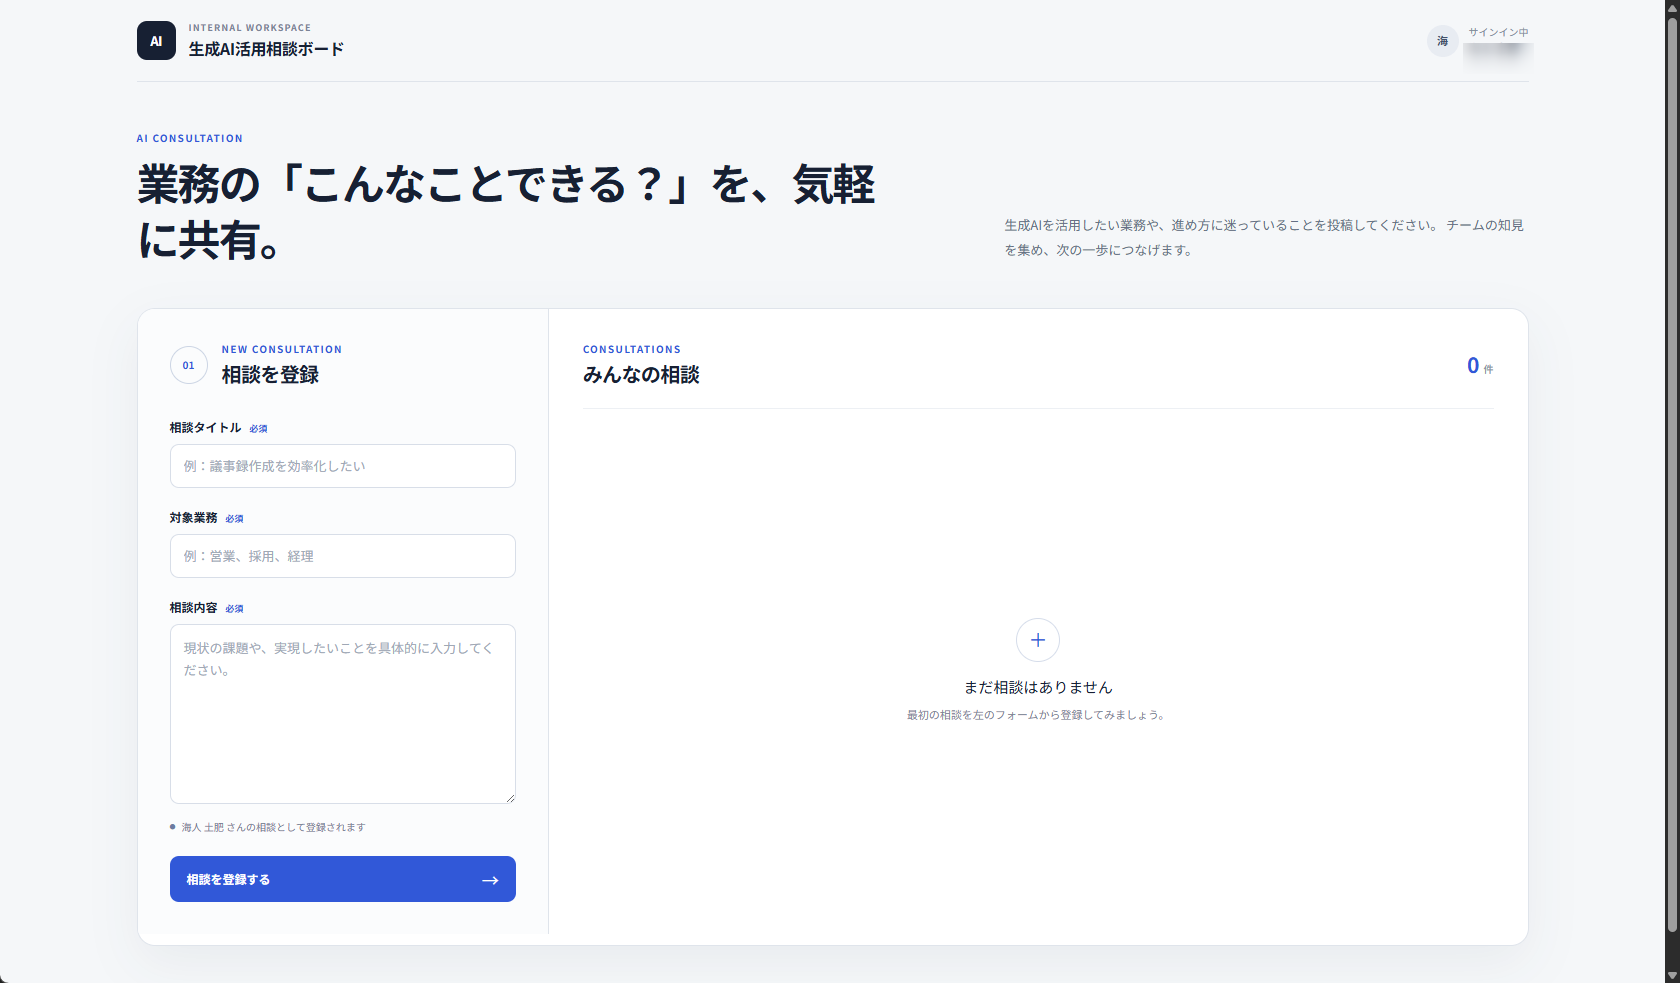Click the まだ相談はありません message

1038,687
